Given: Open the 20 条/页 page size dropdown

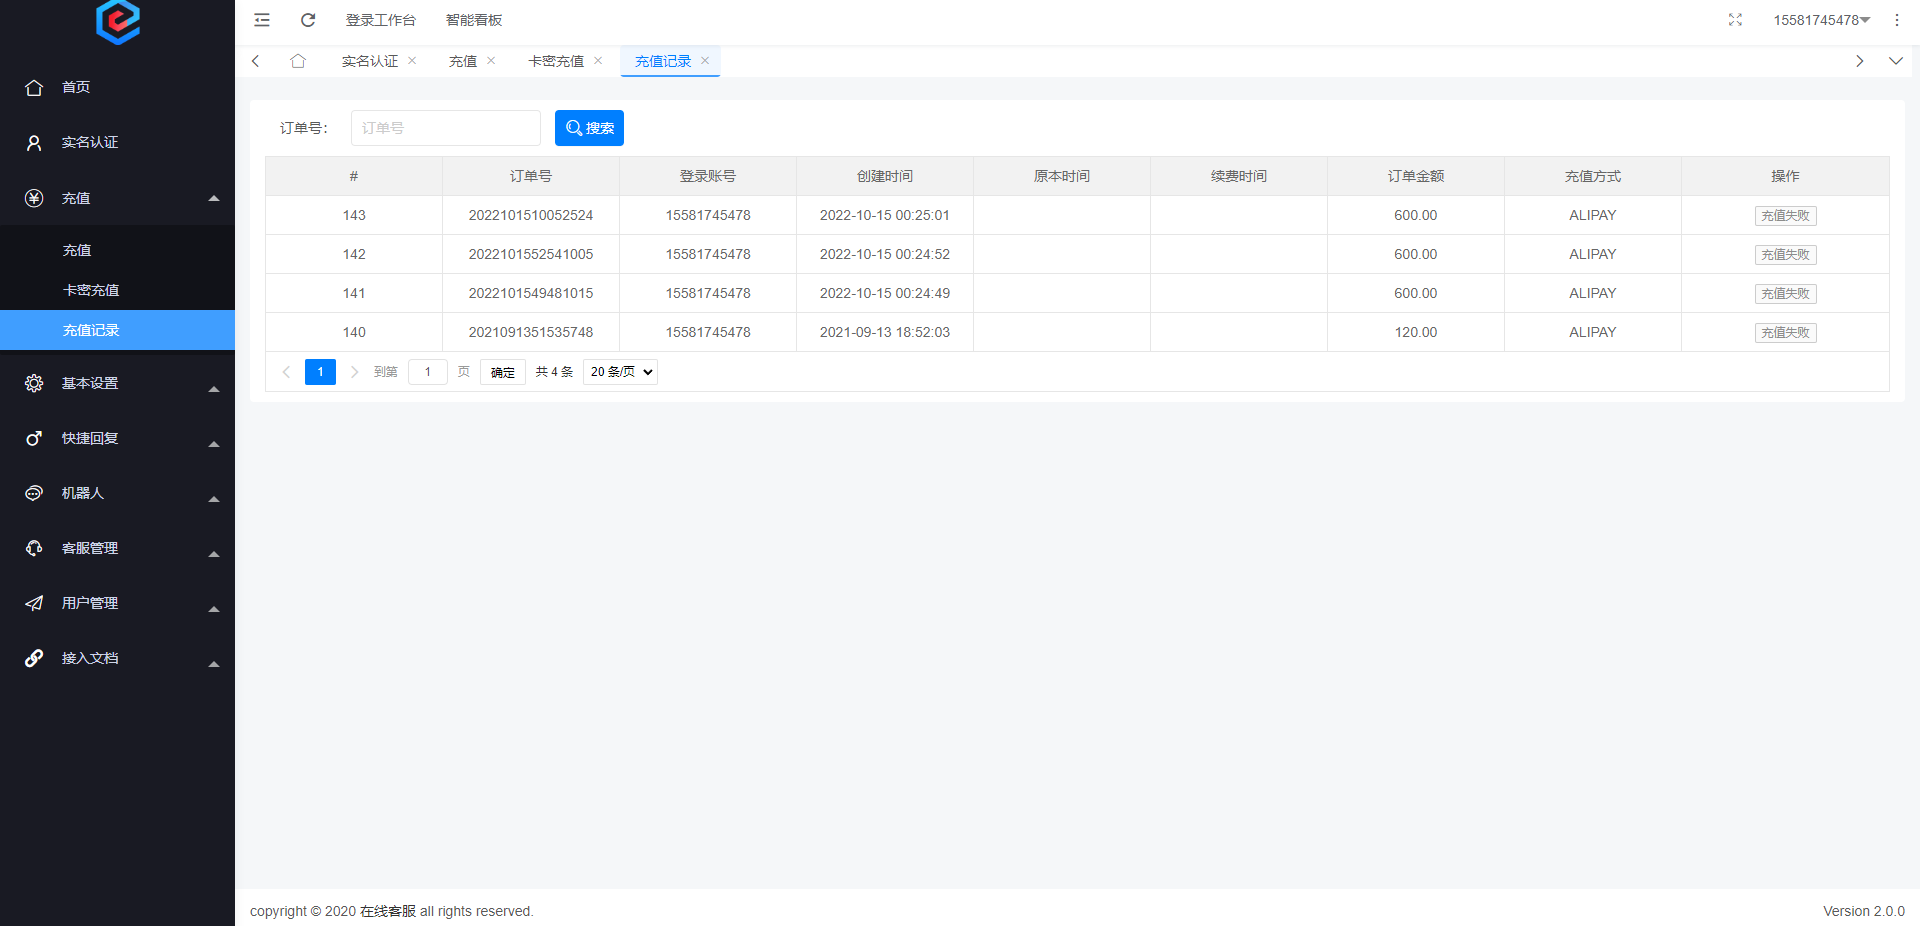Looking at the screenshot, I should click(620, 372).
